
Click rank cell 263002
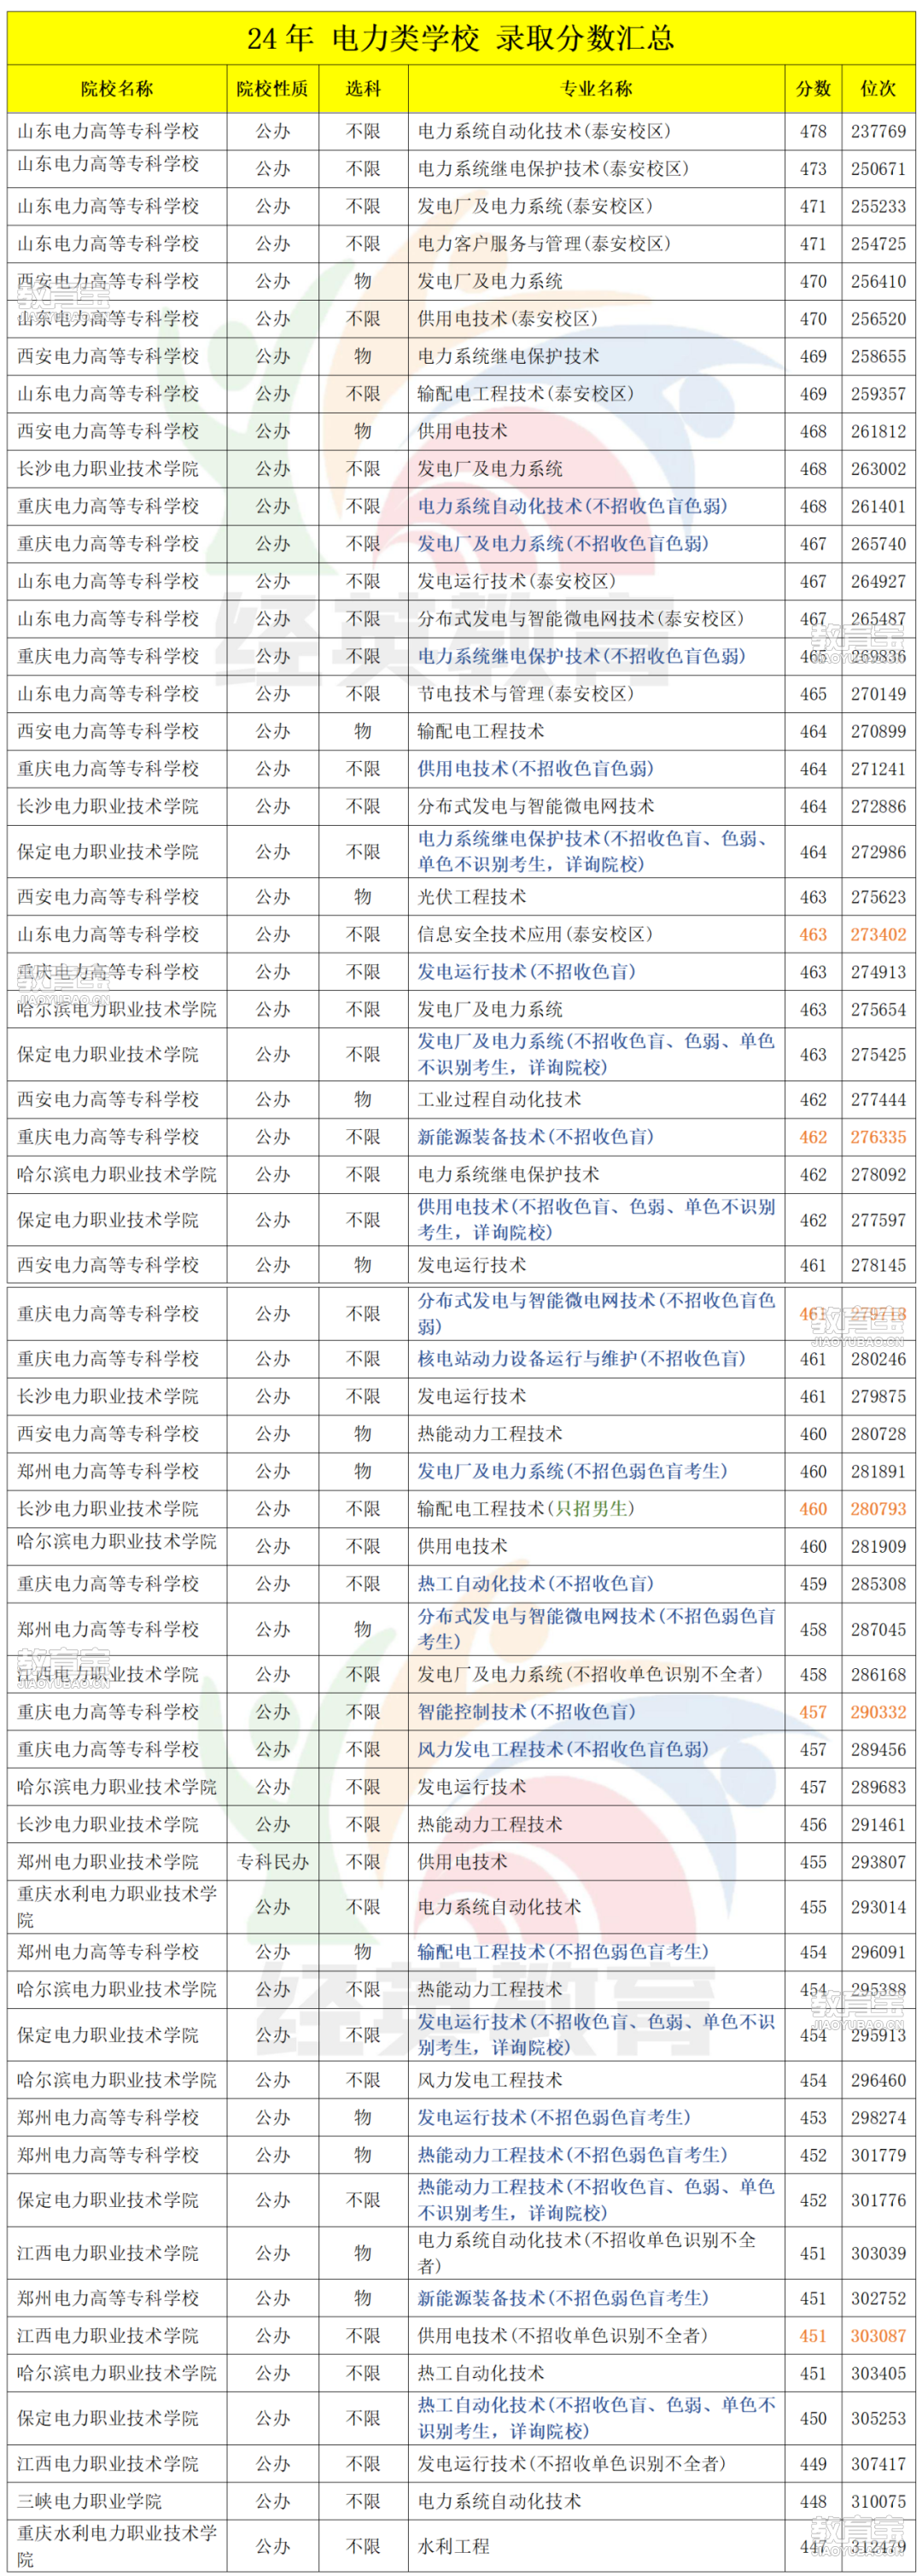[x=878, y=469]
